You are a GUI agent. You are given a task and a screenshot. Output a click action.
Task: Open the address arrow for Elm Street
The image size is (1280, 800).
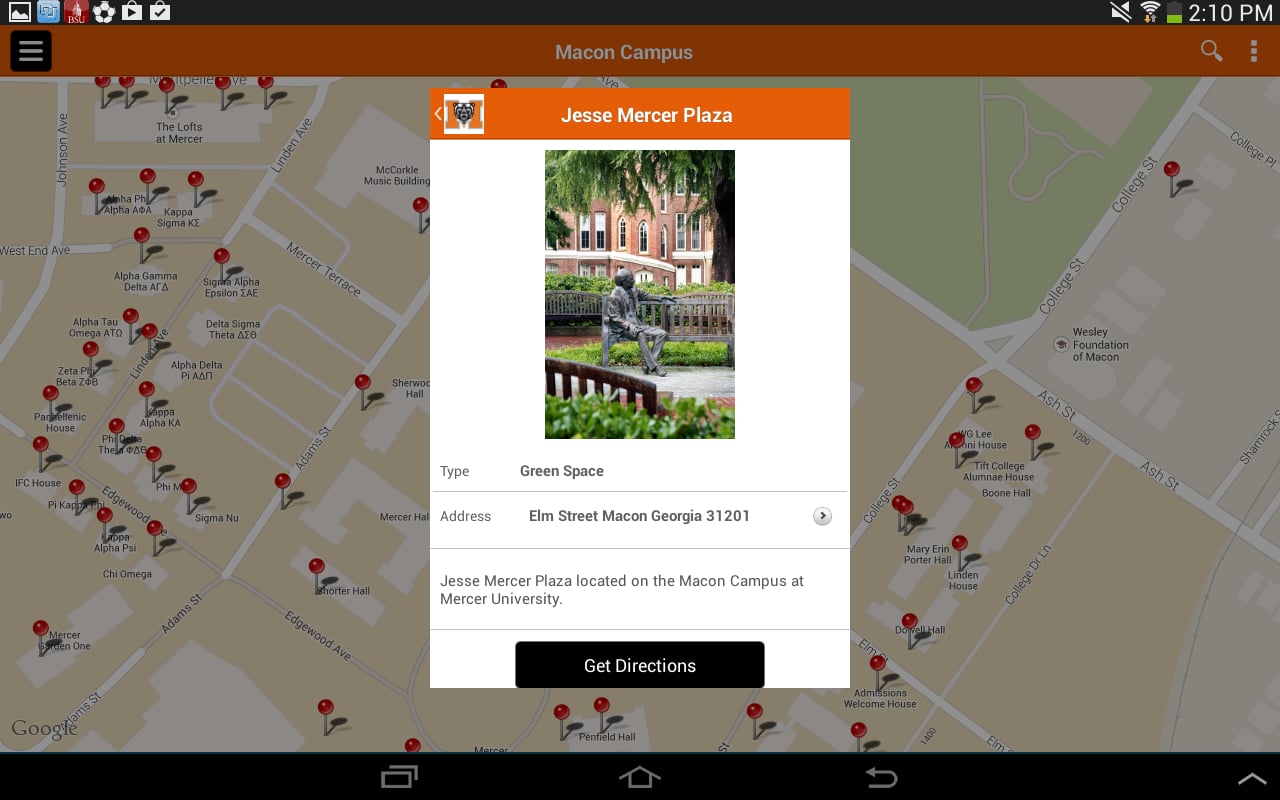pos(822,516)
